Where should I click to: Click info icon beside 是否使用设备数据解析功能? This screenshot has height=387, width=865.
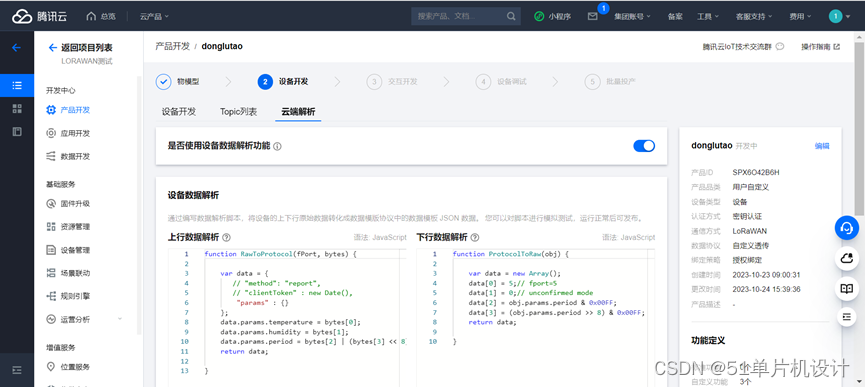(277, 146)
